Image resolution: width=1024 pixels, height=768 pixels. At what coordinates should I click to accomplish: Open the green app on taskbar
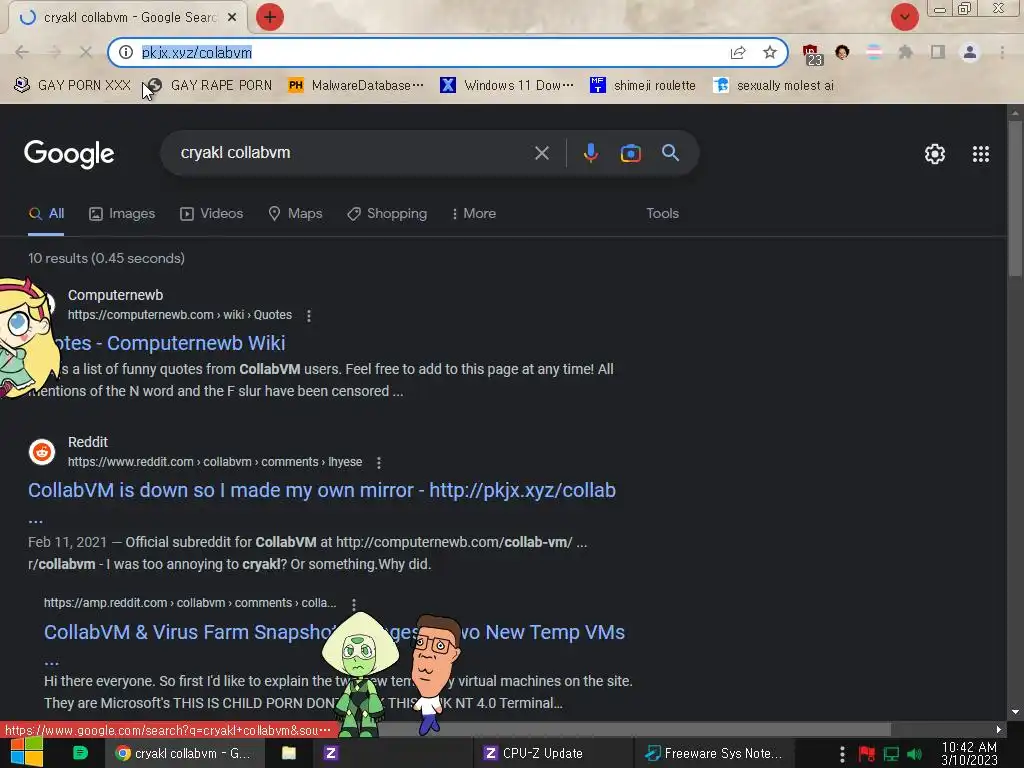coord(80,753)
